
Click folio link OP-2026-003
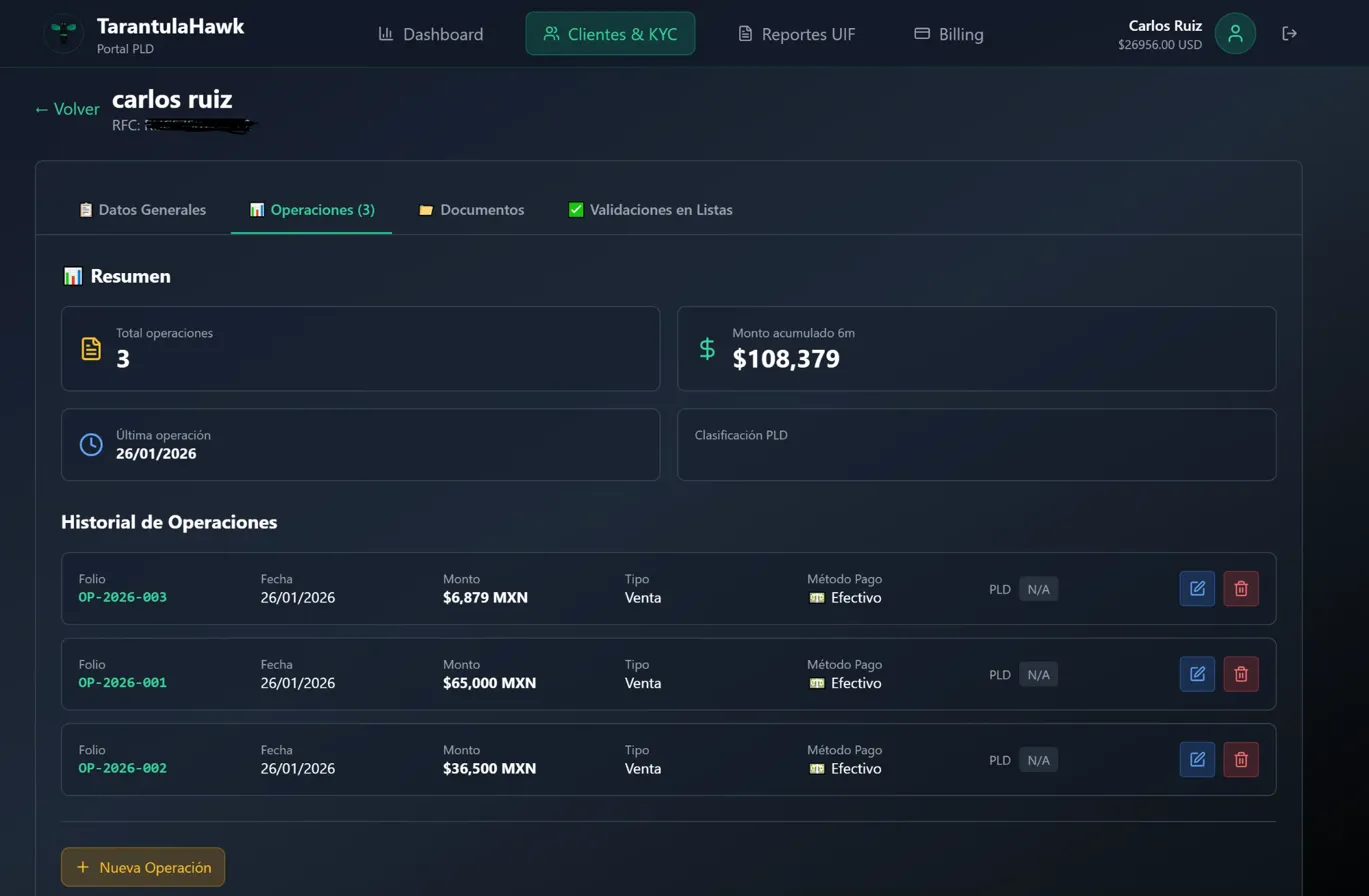coord(123,598)
